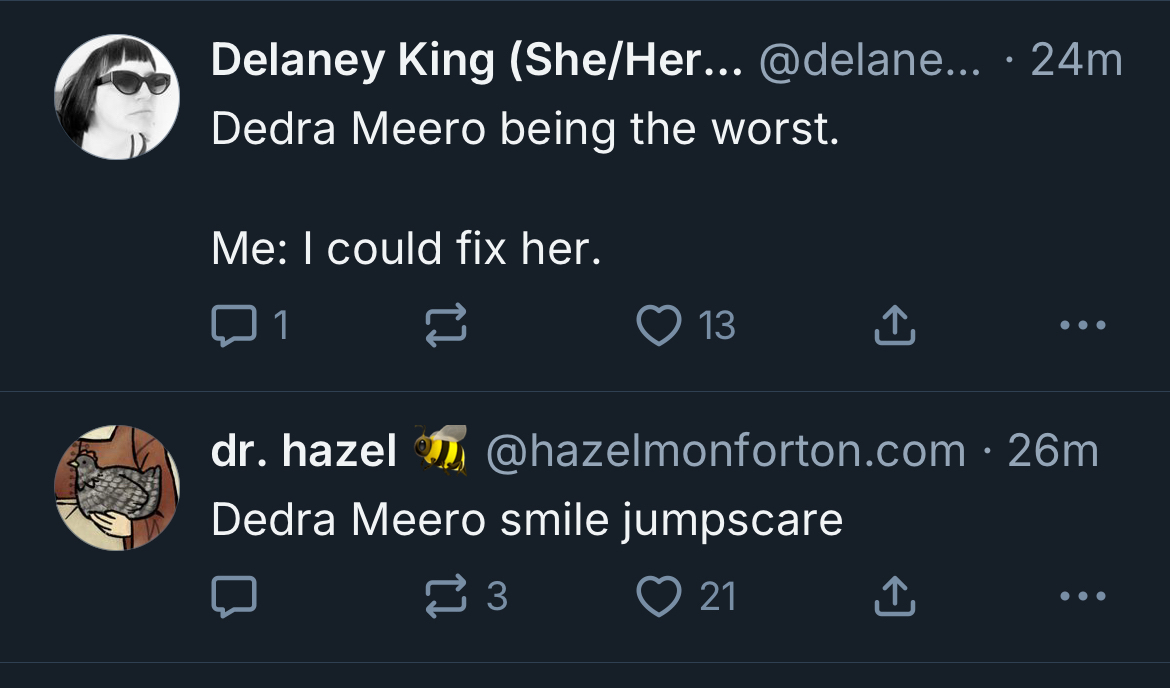Like Delaney King's Dedra Meero post
Viewport: 1170px width, 688px height.
(x=658, y=325)
